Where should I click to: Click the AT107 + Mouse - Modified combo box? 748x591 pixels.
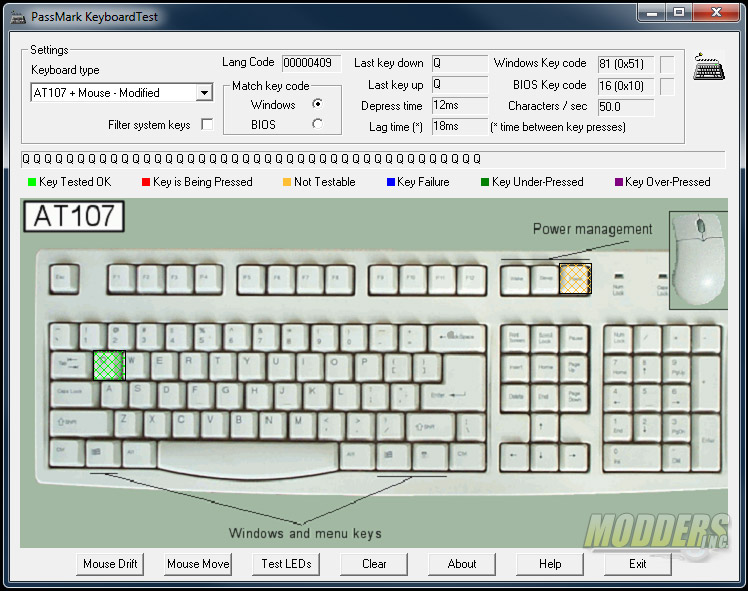(122, 93)
